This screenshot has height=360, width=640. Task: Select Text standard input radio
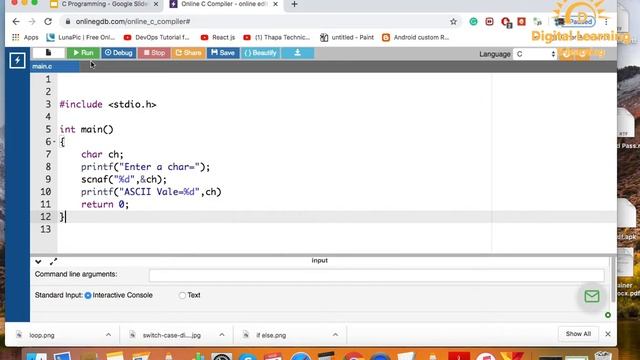tap(182, 296)
